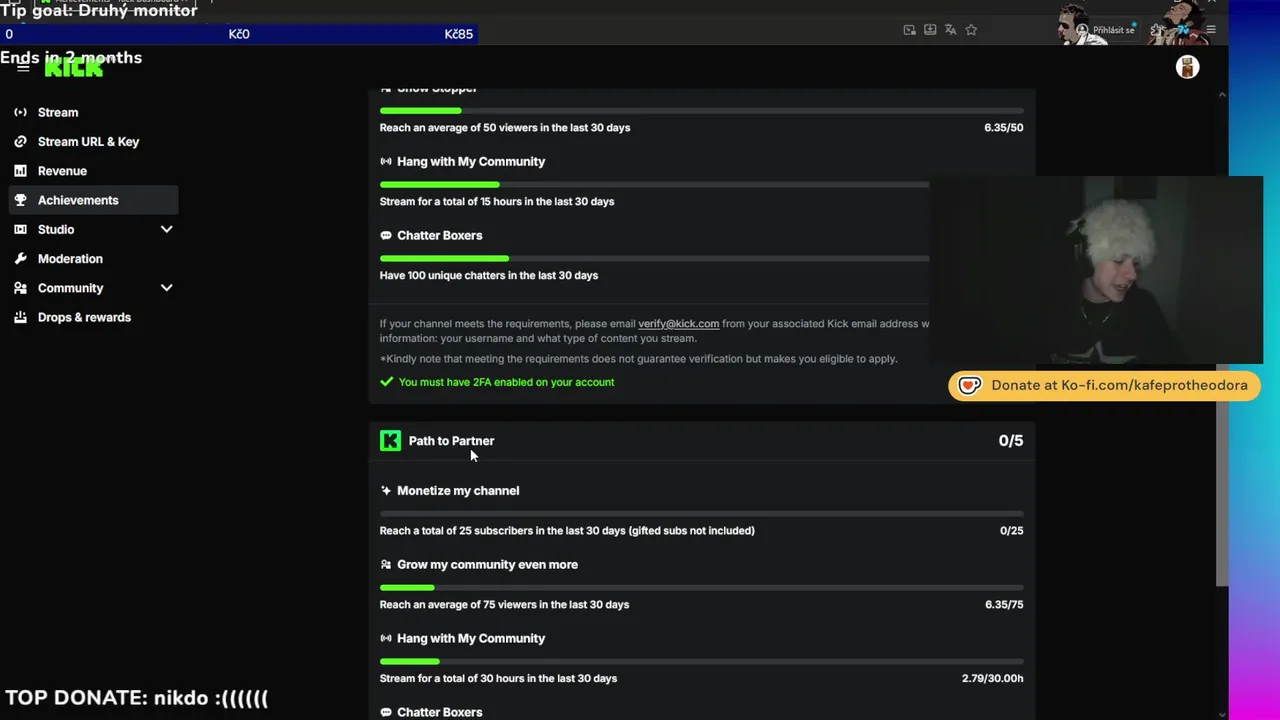Image resolution: width=1280 pixels, height=720 pixels.
Task: Click the Achievements trophy icon
Action: point(20,200)
